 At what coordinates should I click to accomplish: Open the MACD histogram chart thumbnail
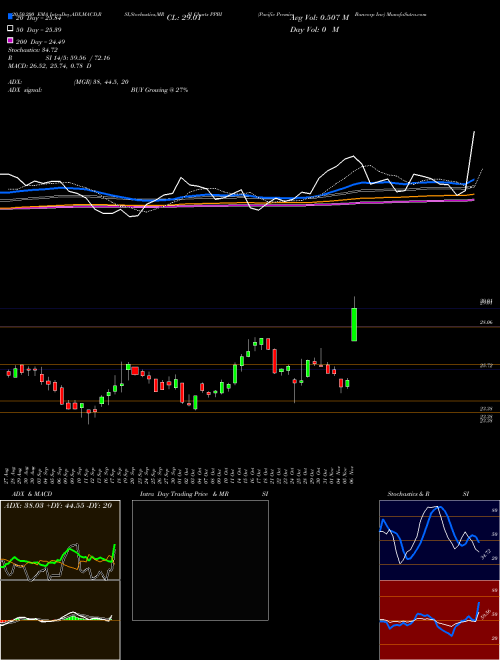pos(60,620)
